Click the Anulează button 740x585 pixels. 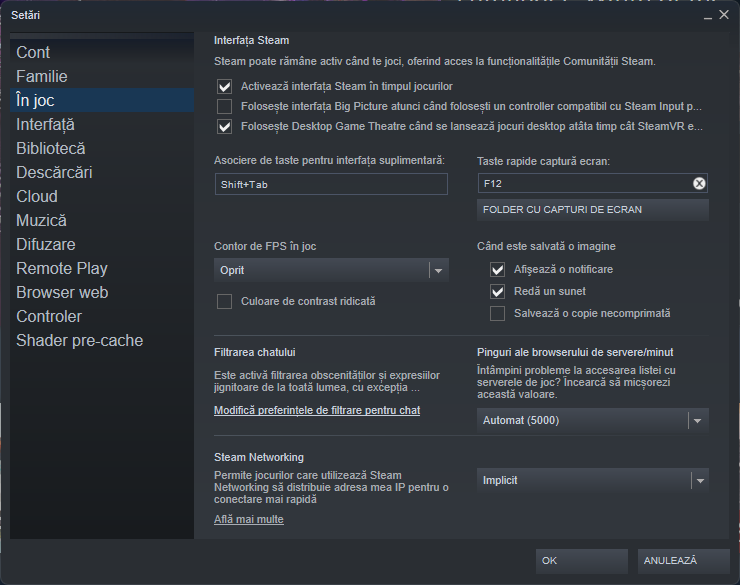click(683, 561)
